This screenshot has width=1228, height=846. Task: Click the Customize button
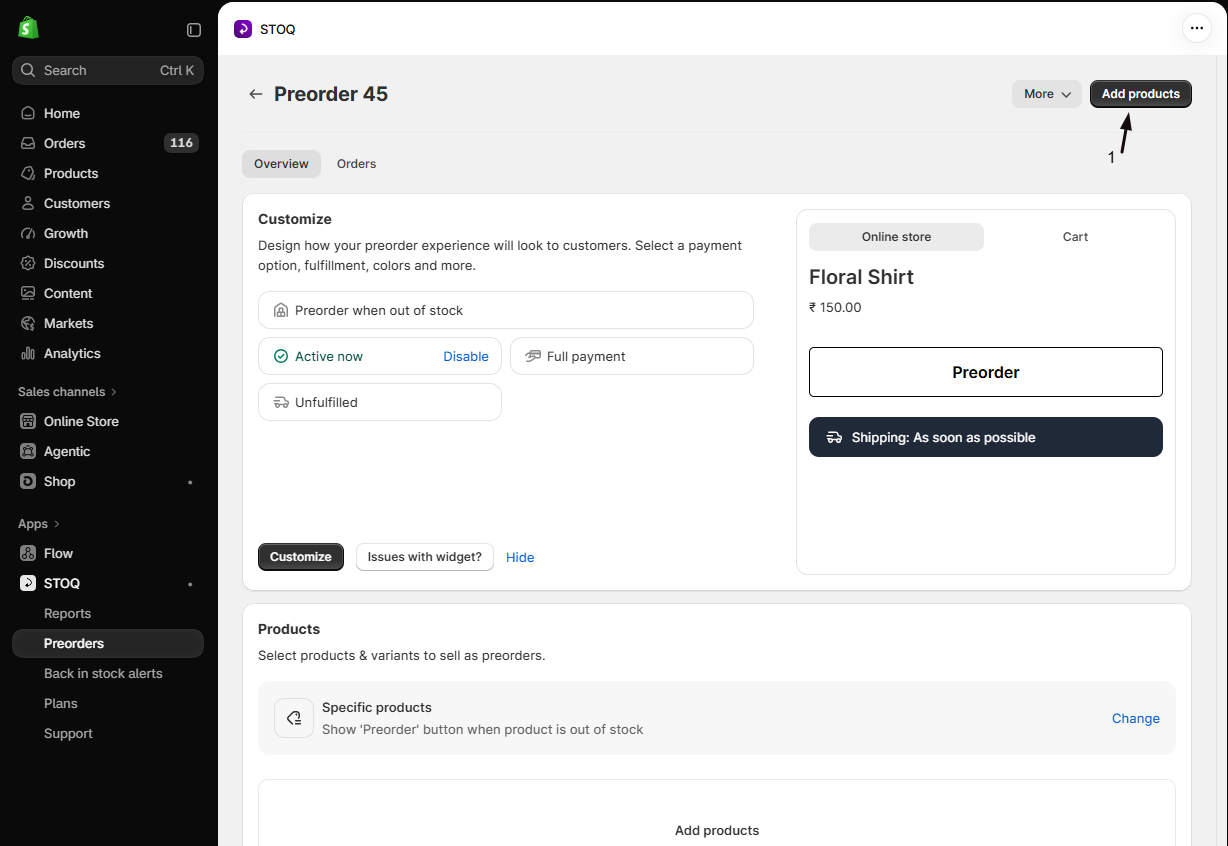click(301, 557)
